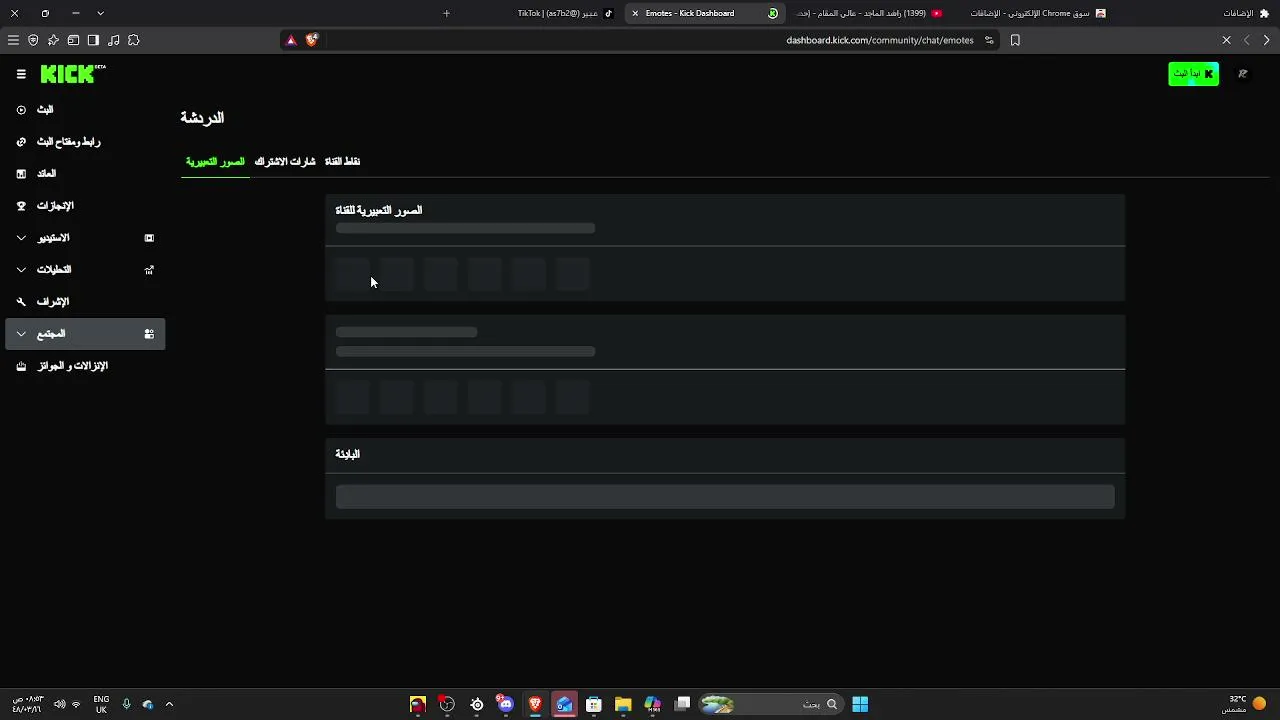Open a new browser tab
Image resolution: width=1280 pixels, height=720 pixels.
(446, 13)
